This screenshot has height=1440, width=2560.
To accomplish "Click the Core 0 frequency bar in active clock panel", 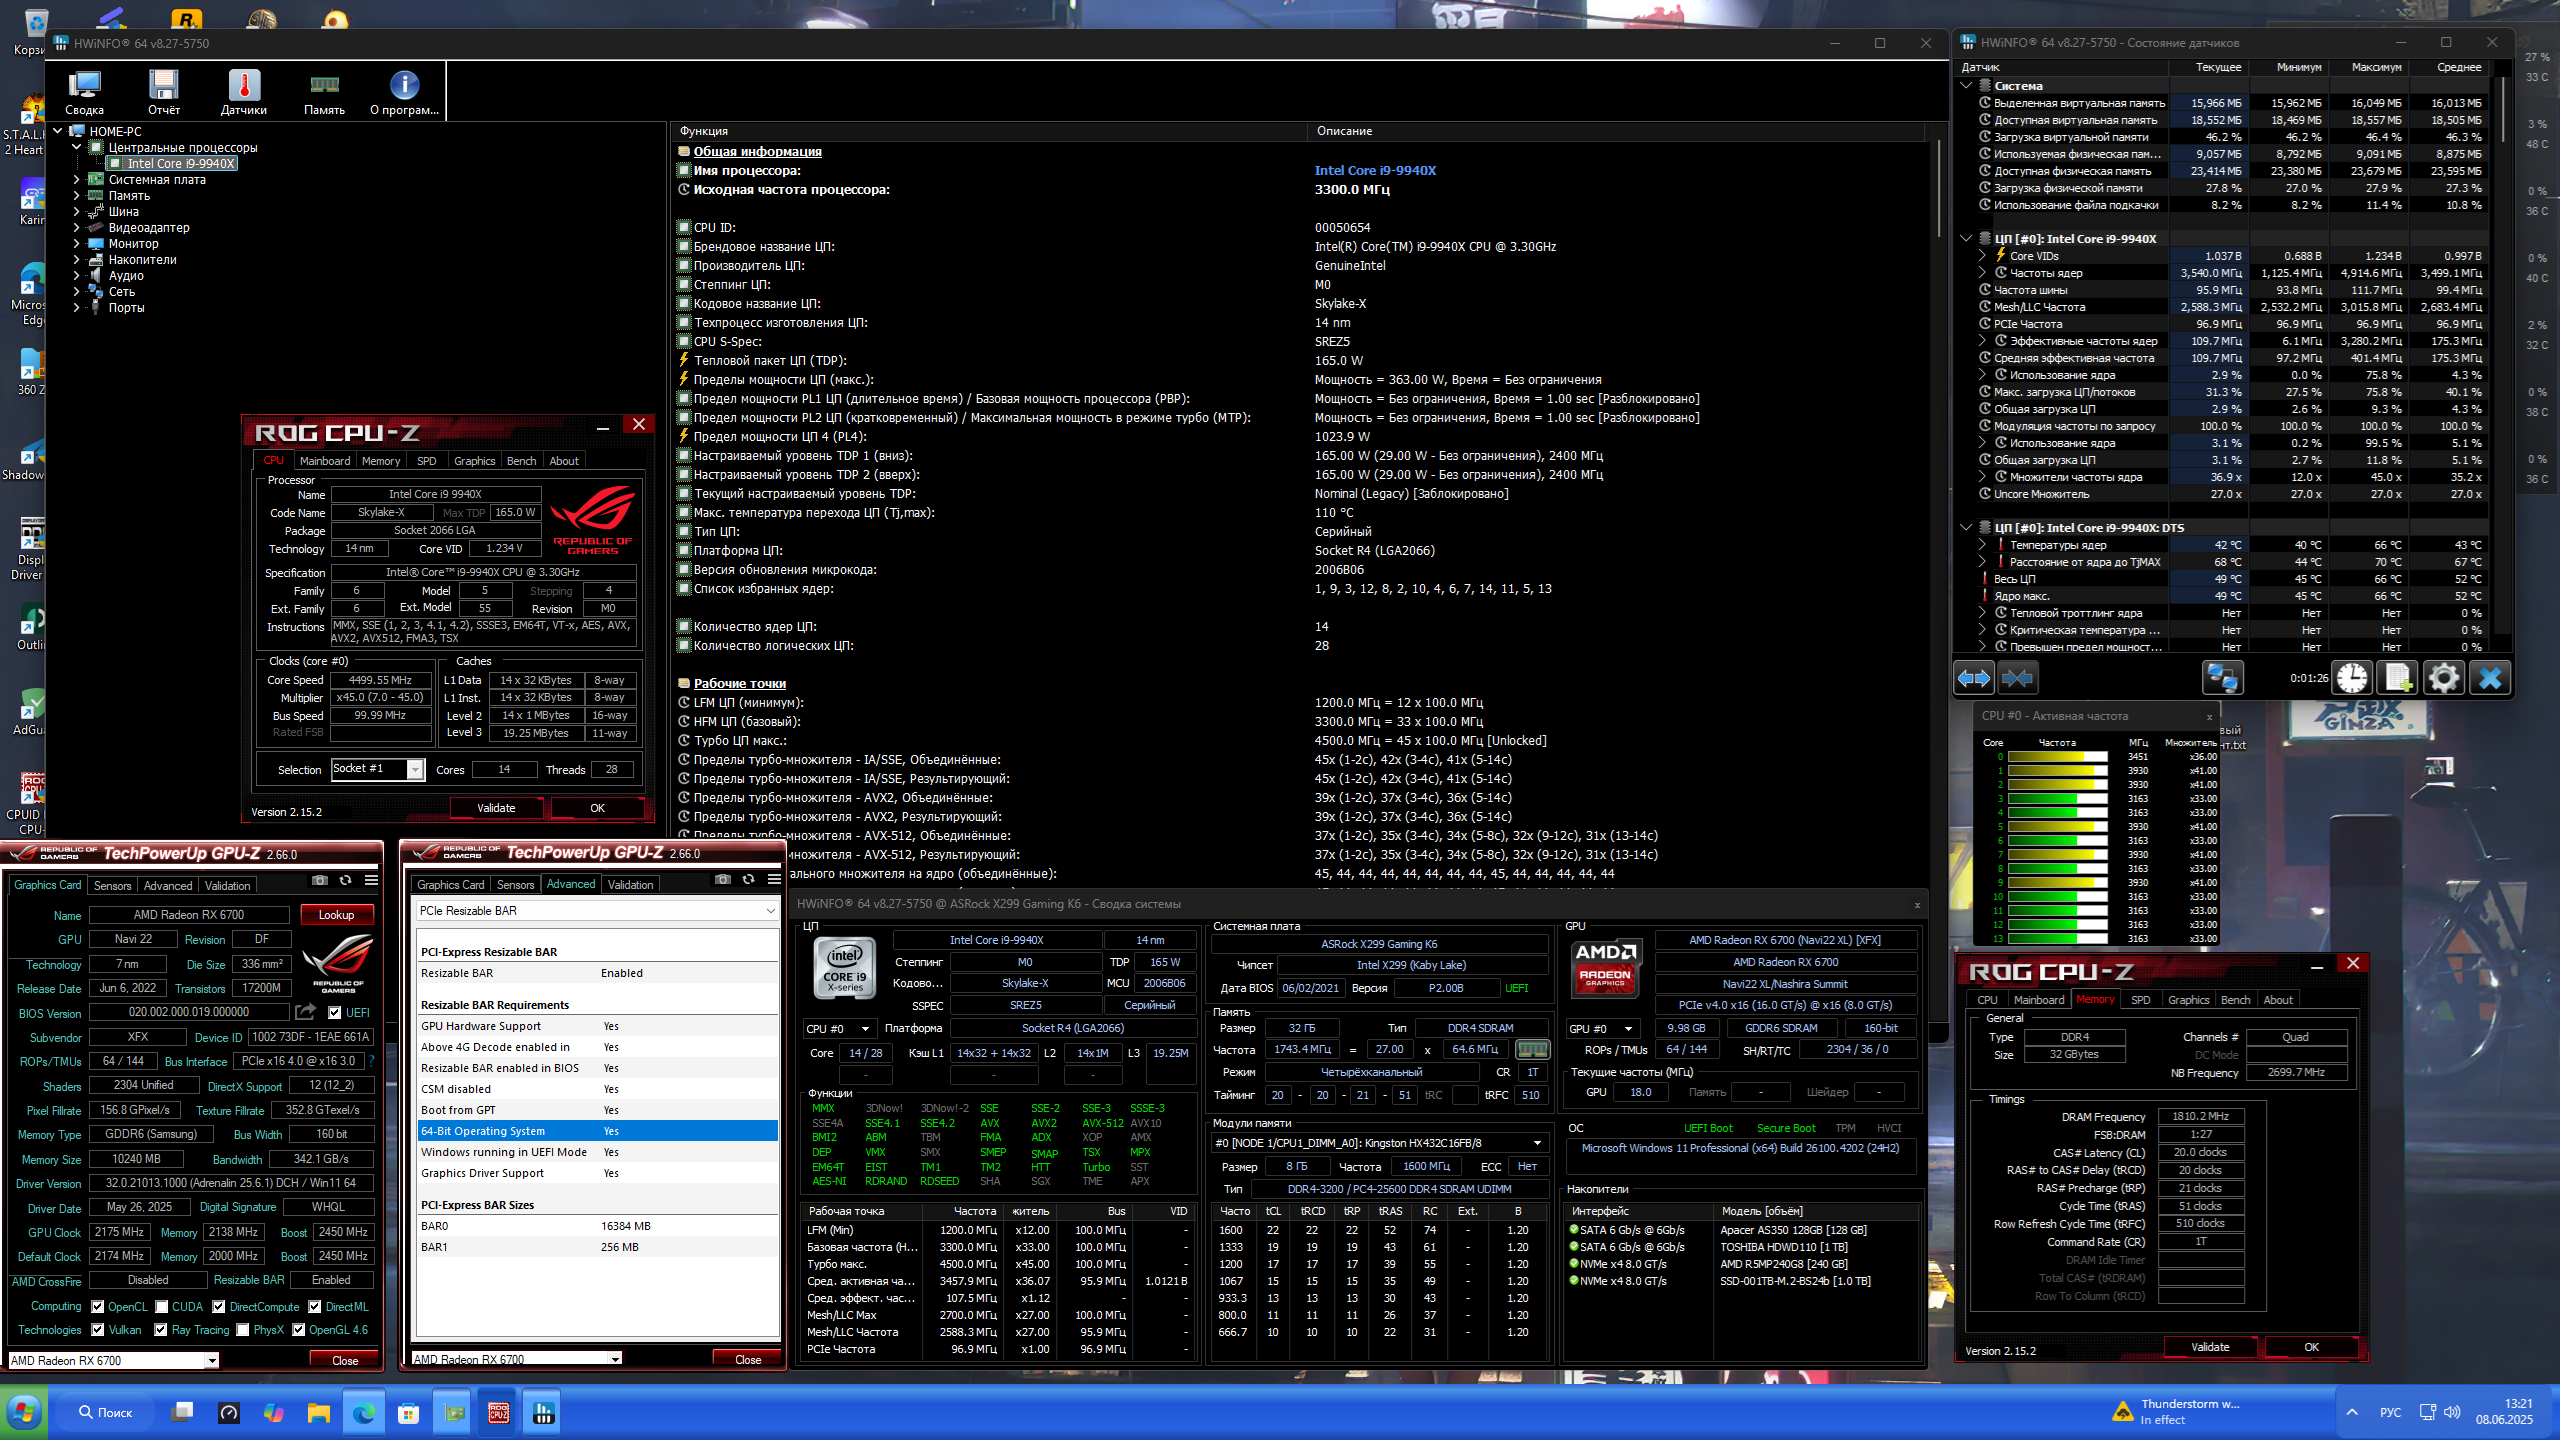I will point(2057,757).
